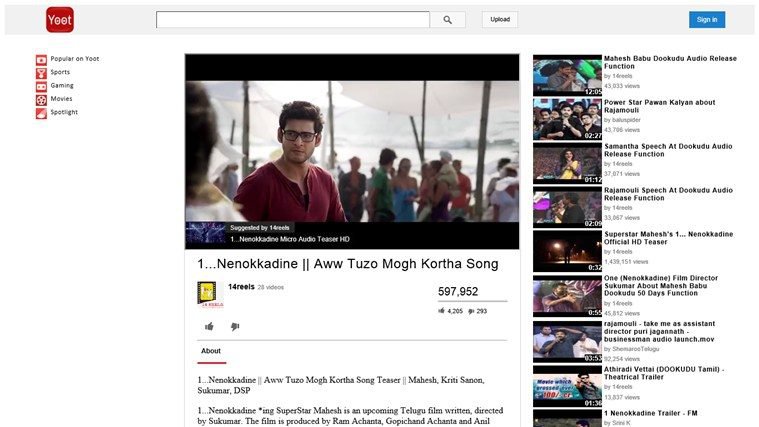The image size is (759, 427).
Task: Click the search input field
Action: (x=293, y=20)
